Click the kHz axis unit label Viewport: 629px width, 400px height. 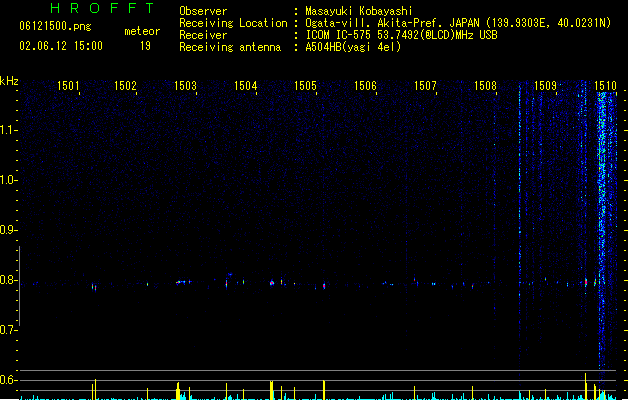(9, 81)
